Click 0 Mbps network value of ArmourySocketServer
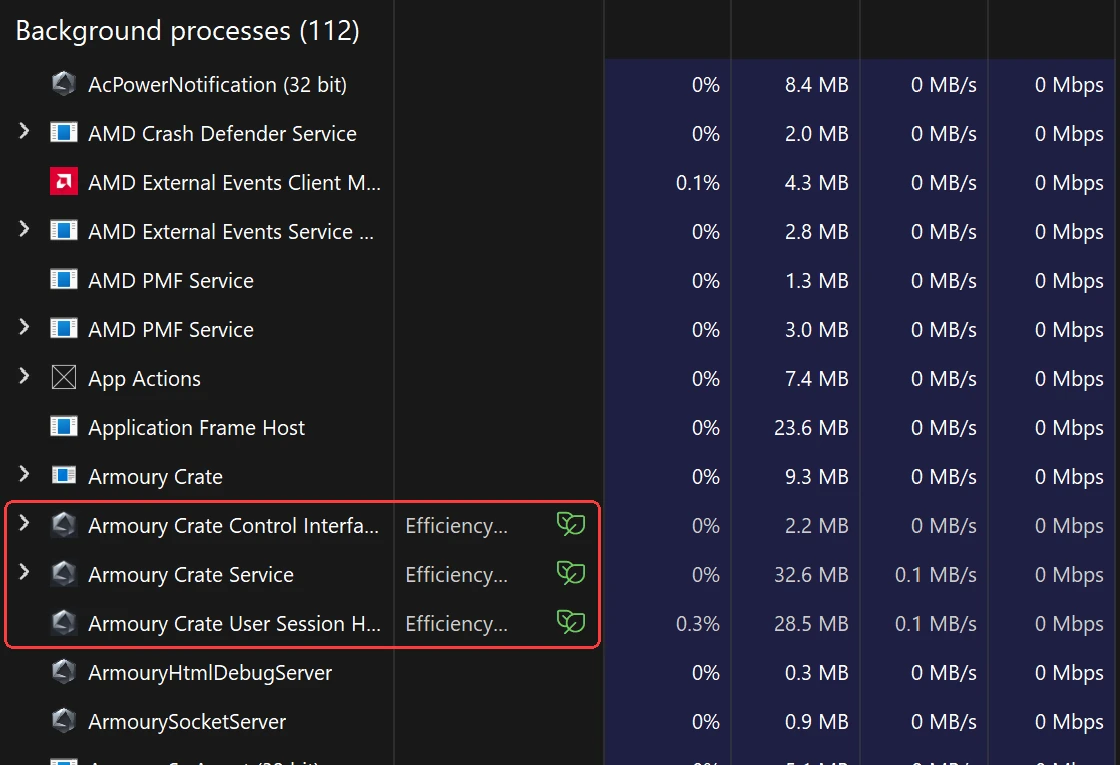 point(1069,722)
